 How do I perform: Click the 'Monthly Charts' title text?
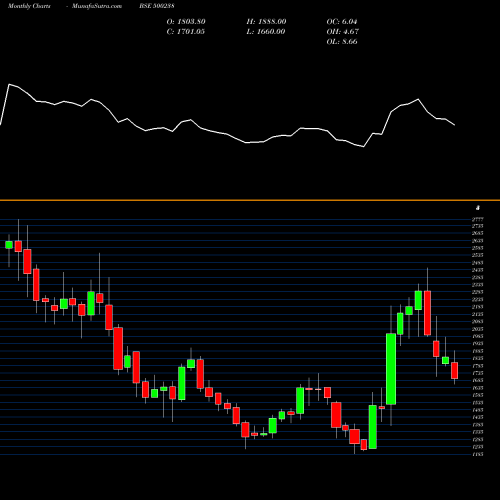pyautogui.click(x=29, y=6)
